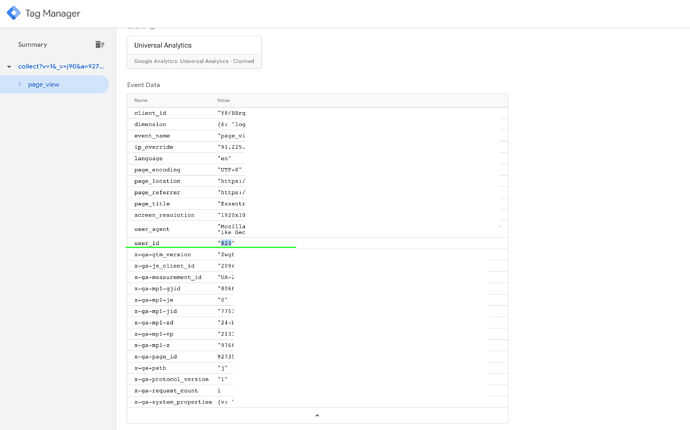
Task: Select the user_id row name
Action: 147,243
